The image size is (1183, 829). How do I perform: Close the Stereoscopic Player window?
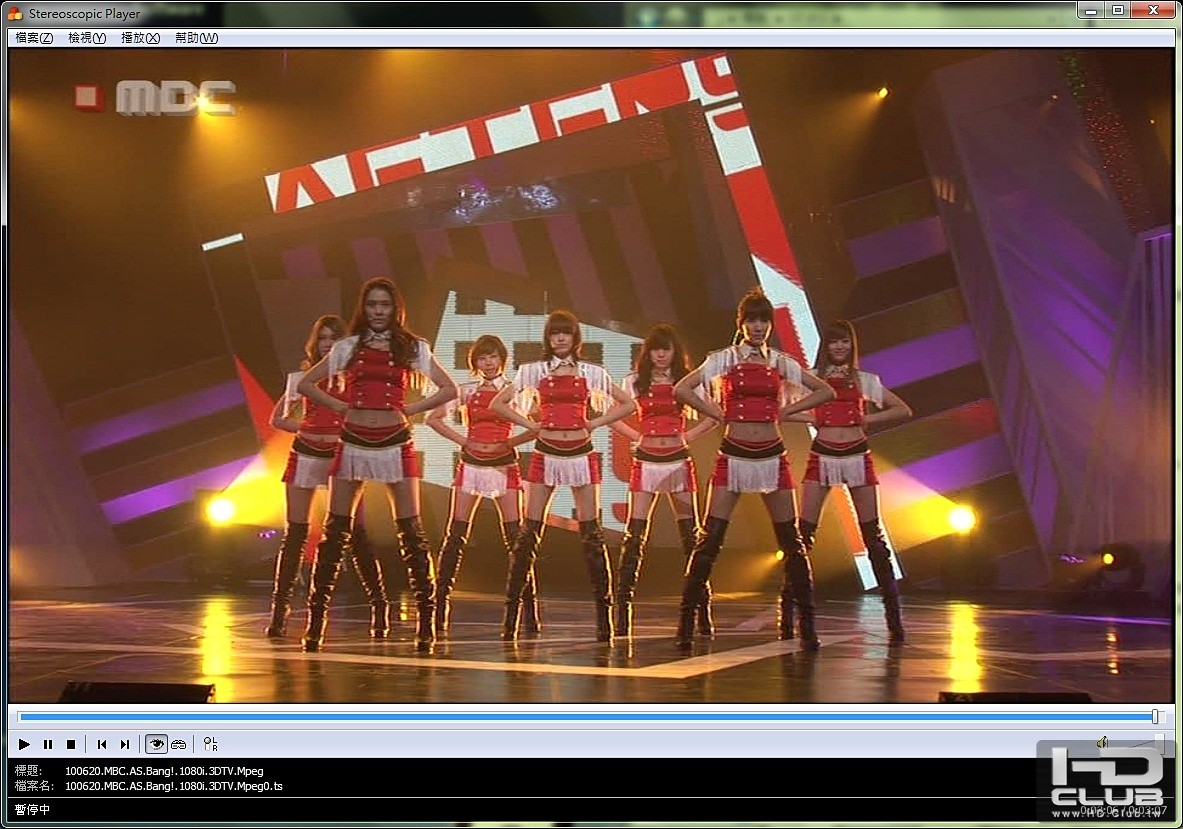pyautogui.click(x=1153, y=11)
